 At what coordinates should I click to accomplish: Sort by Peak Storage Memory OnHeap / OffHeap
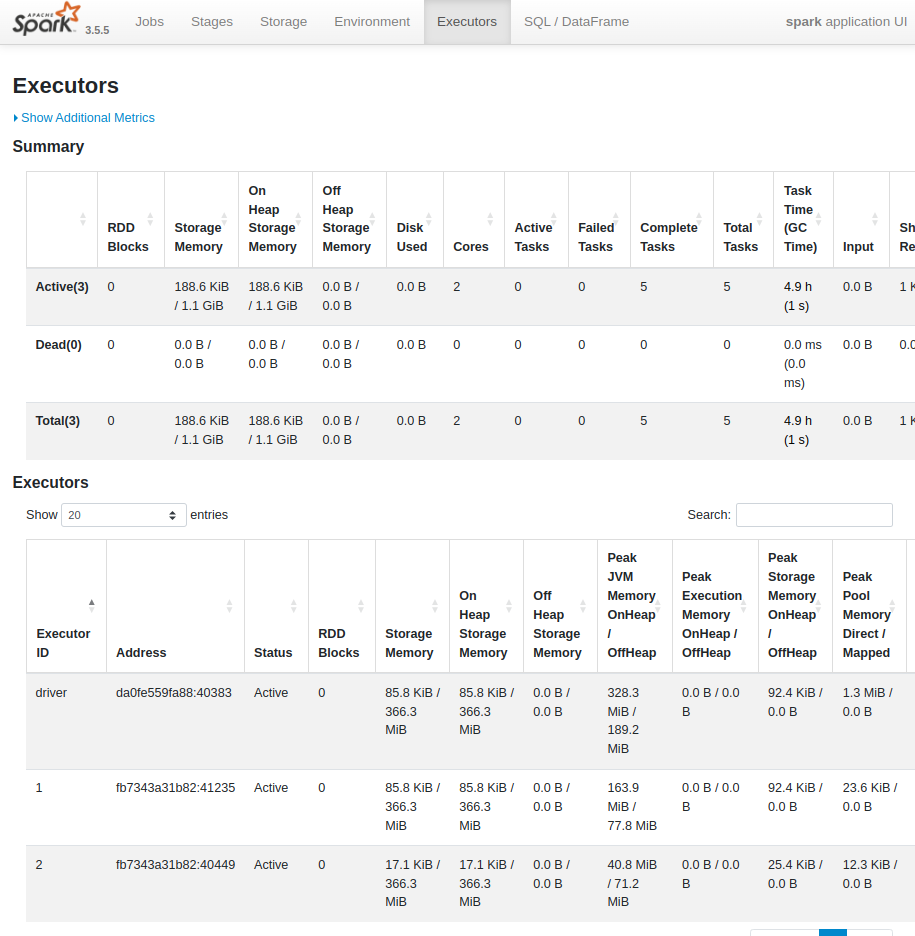point(796,606)
